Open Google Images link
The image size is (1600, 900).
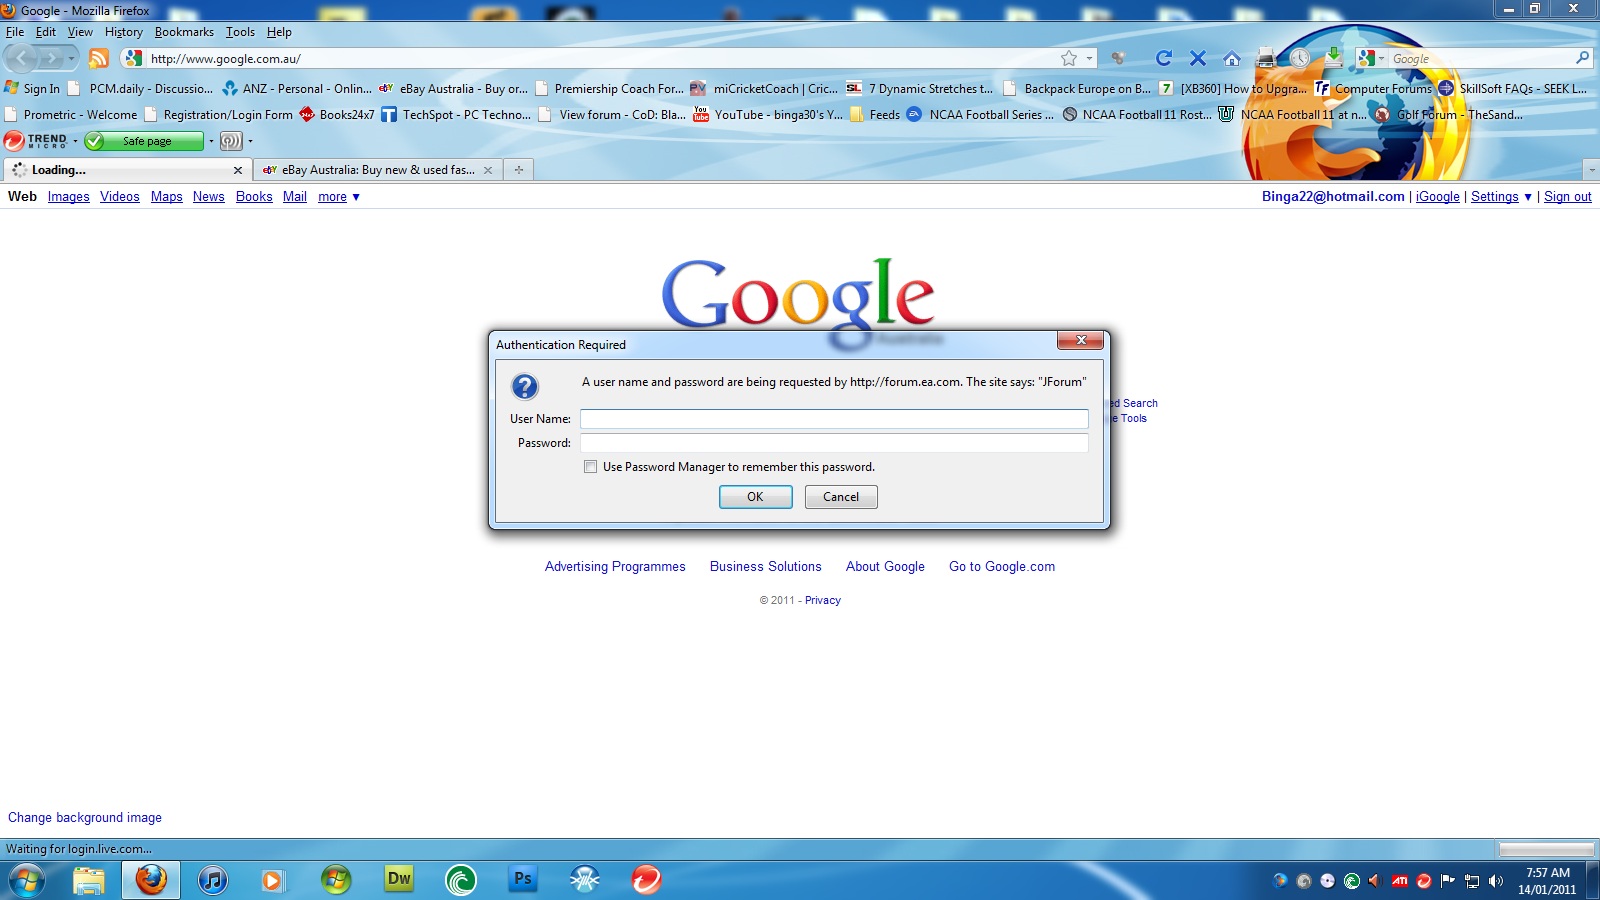click(x=69, y=197)
